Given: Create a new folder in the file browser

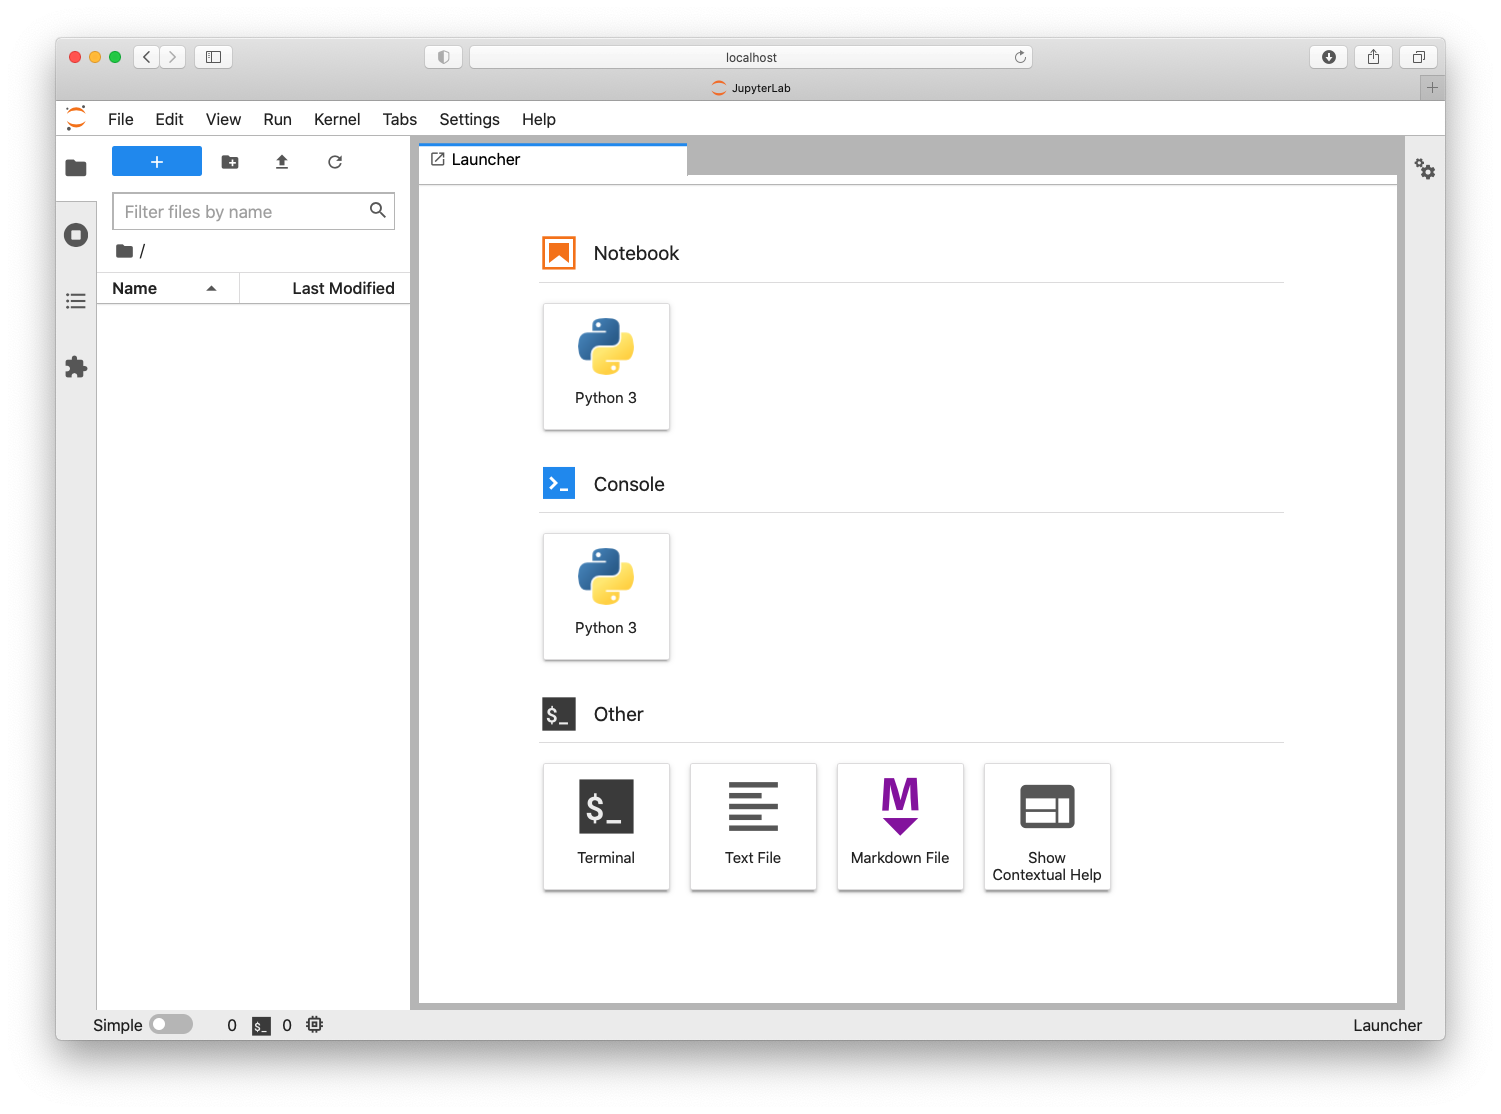Looking at the screenshot, I should click(x=230, y=161).
